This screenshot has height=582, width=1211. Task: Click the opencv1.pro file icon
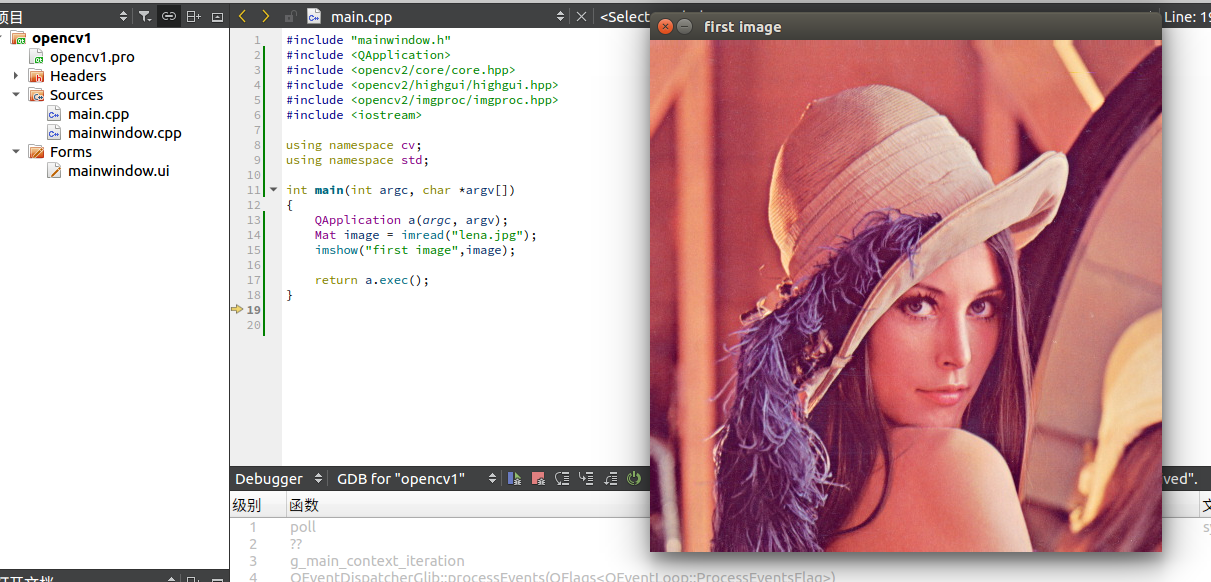38,57
